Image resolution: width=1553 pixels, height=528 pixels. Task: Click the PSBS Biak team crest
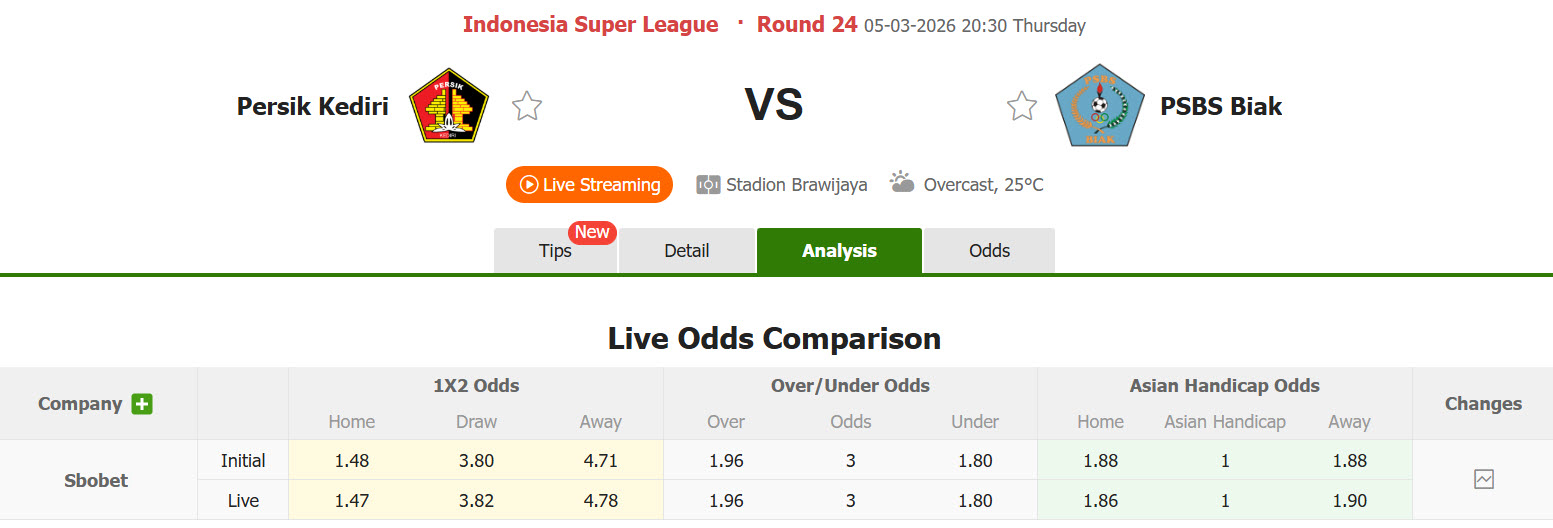coord(1099,105)
